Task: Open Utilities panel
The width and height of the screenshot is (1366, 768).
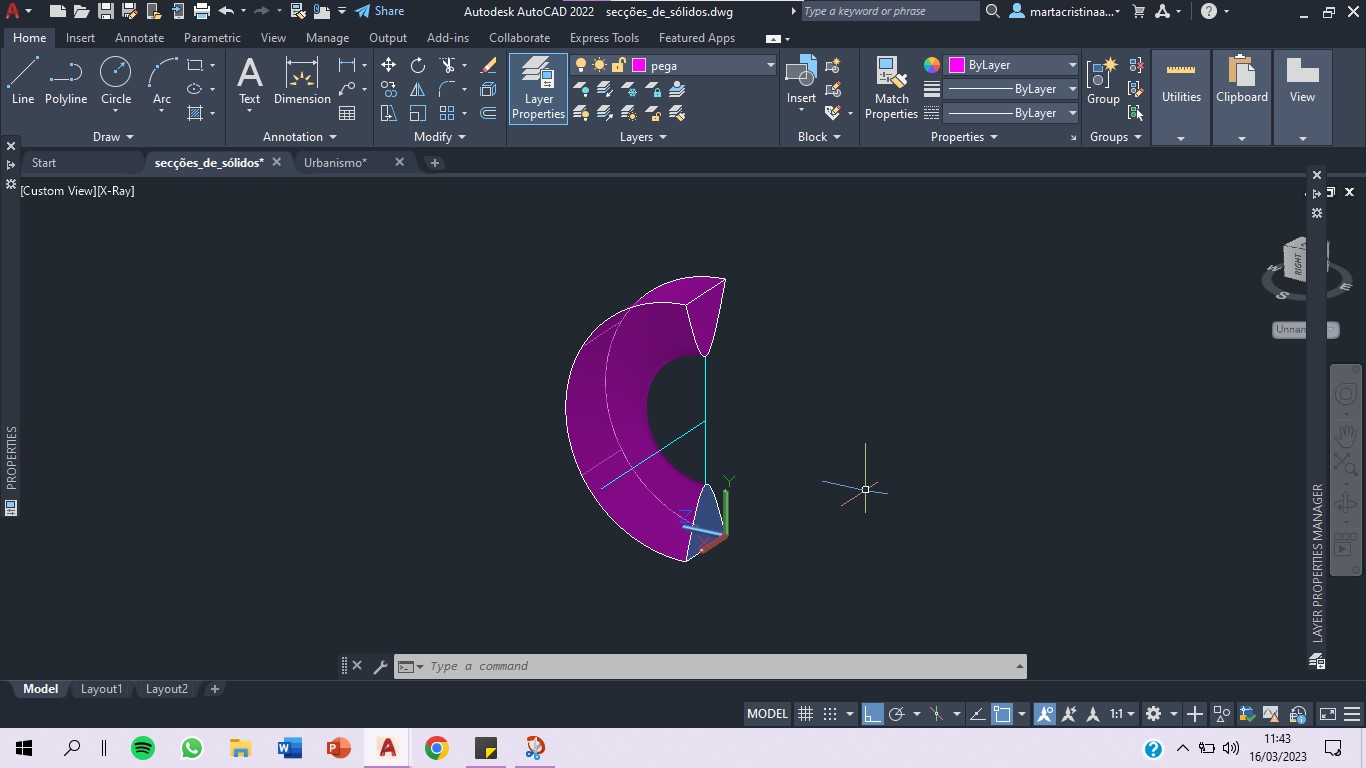Action: point(1181,97)
